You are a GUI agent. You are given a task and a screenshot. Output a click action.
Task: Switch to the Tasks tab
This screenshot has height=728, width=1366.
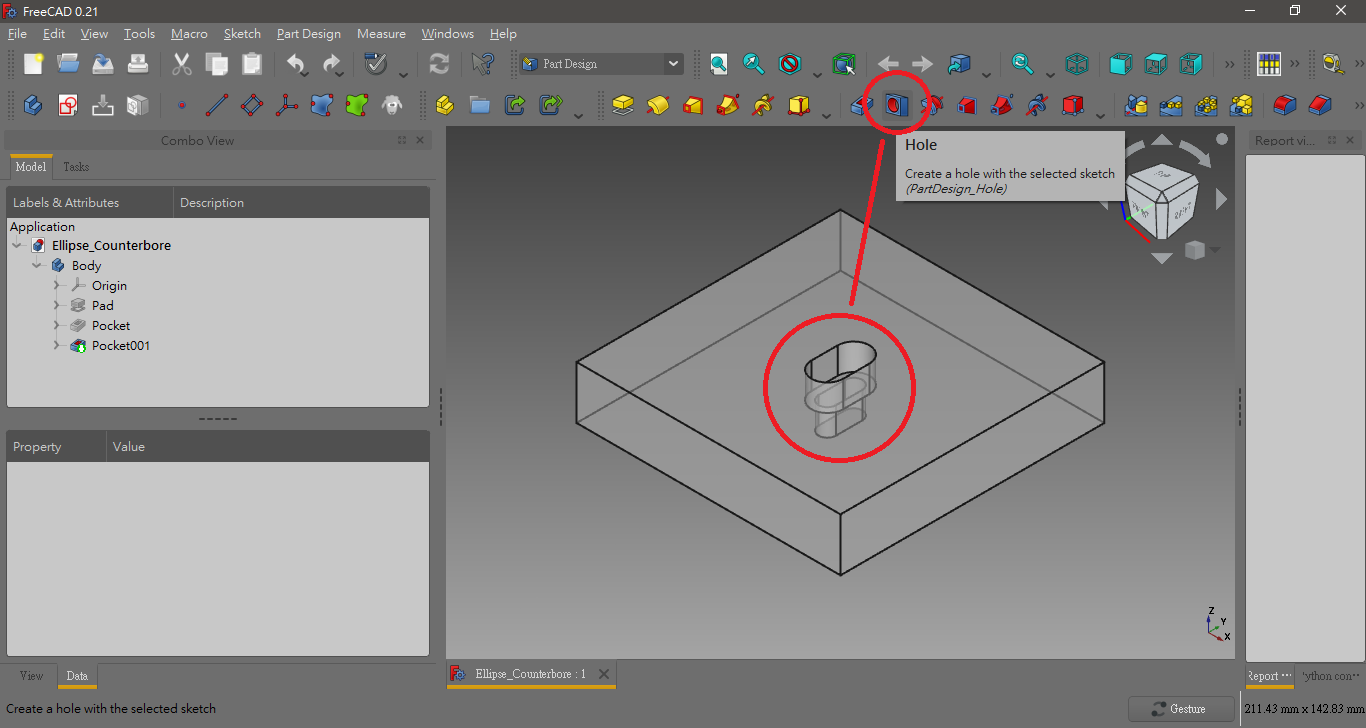click(75, 166)
